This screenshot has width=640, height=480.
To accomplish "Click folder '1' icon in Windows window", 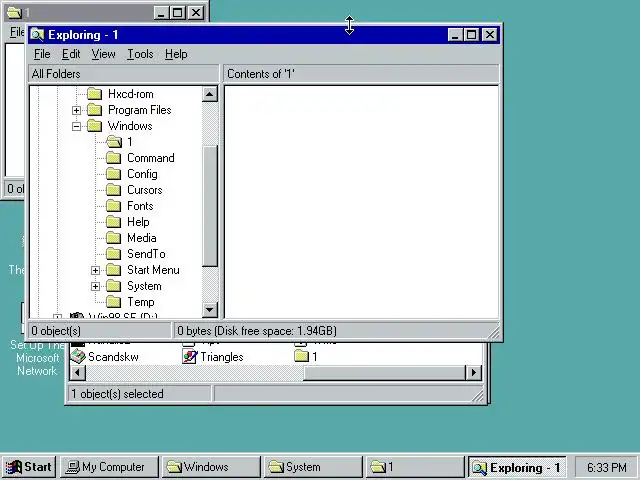I will tap(301, 357).
